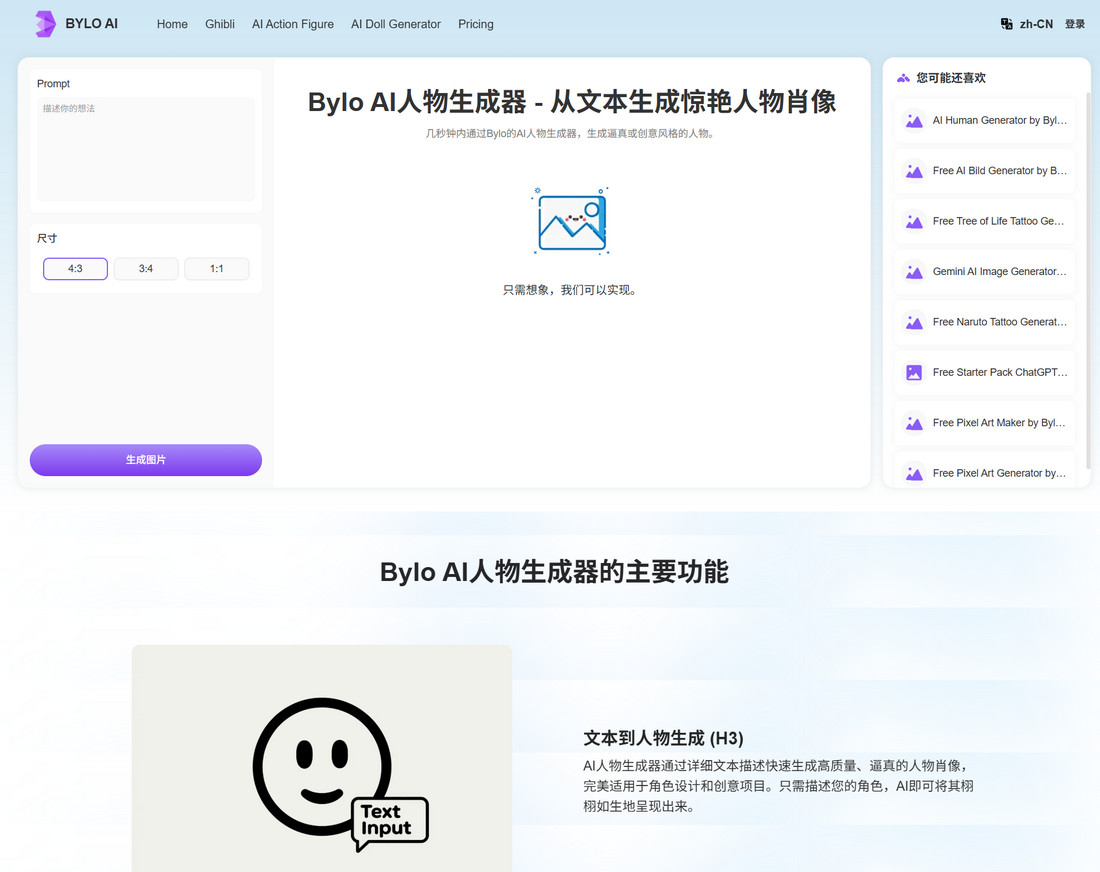Click the Tree of Life Tattoo item icon

pos(914,222)
